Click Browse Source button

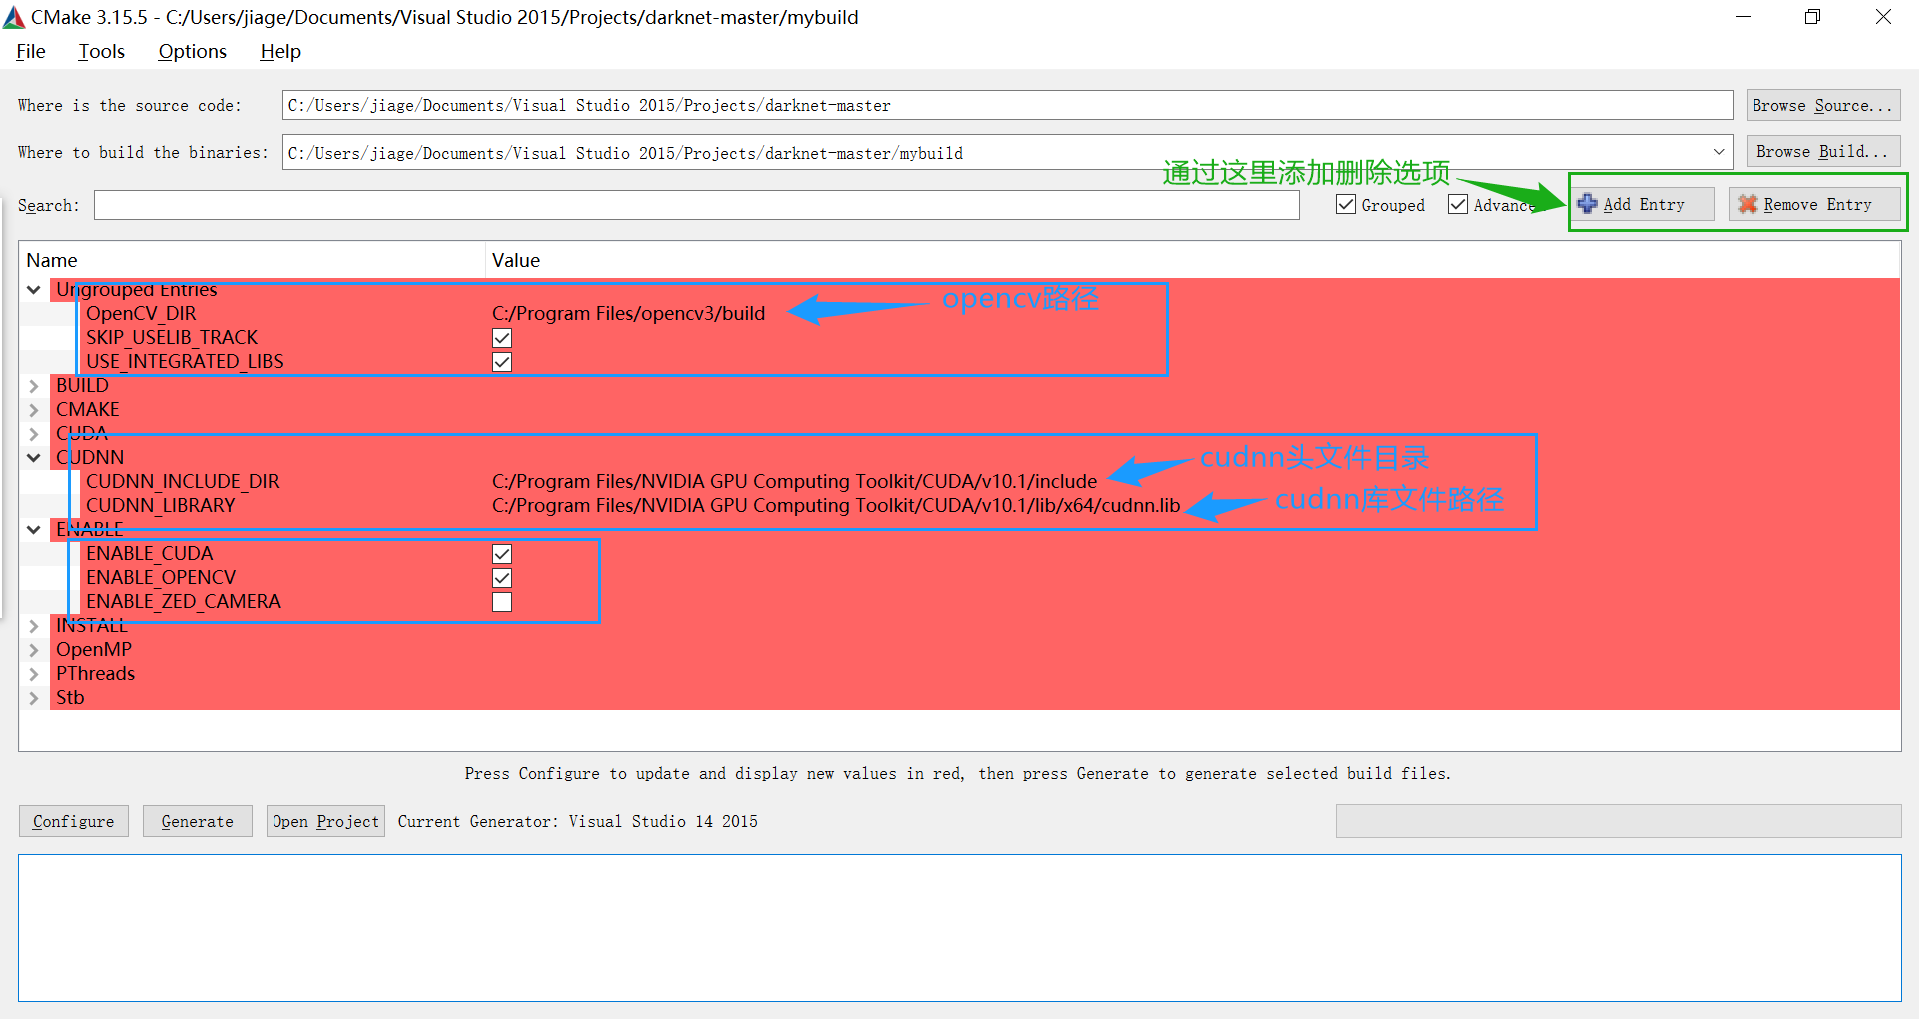coord(1823,105)
